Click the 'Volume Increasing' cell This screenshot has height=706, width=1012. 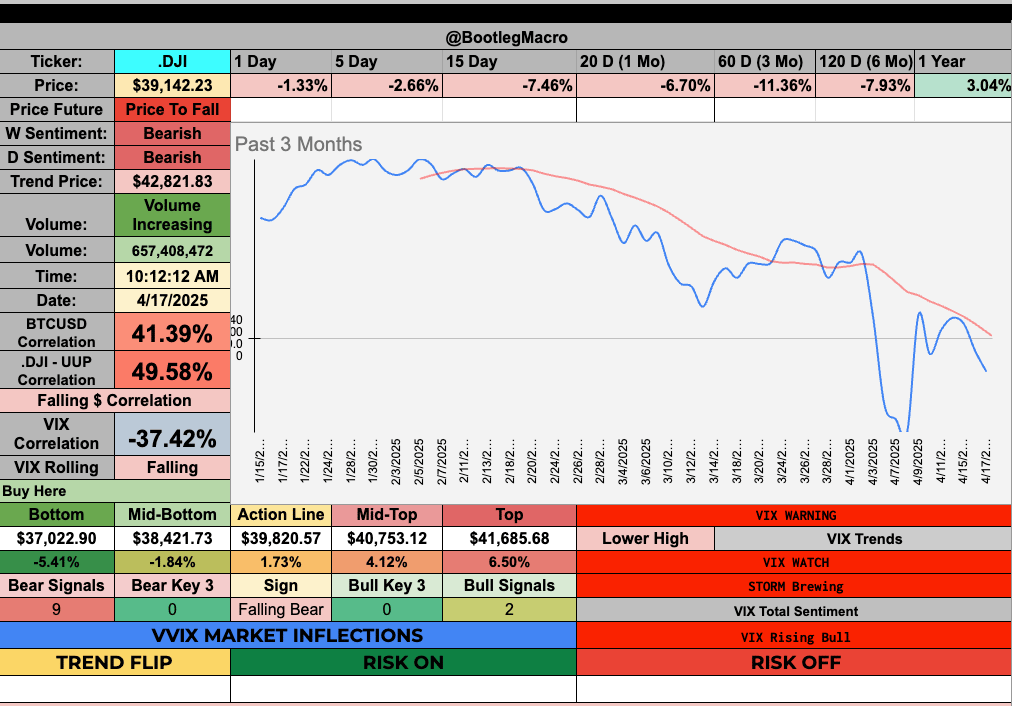tap(172, 215)
